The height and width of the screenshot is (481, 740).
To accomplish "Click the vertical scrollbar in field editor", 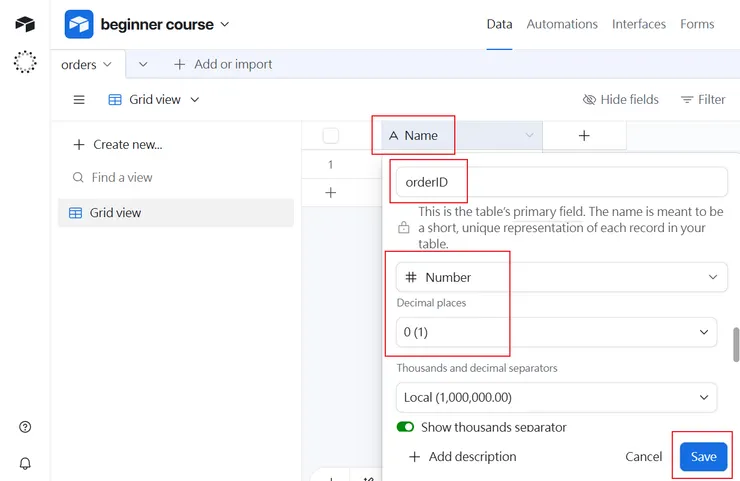I will 736,343.
